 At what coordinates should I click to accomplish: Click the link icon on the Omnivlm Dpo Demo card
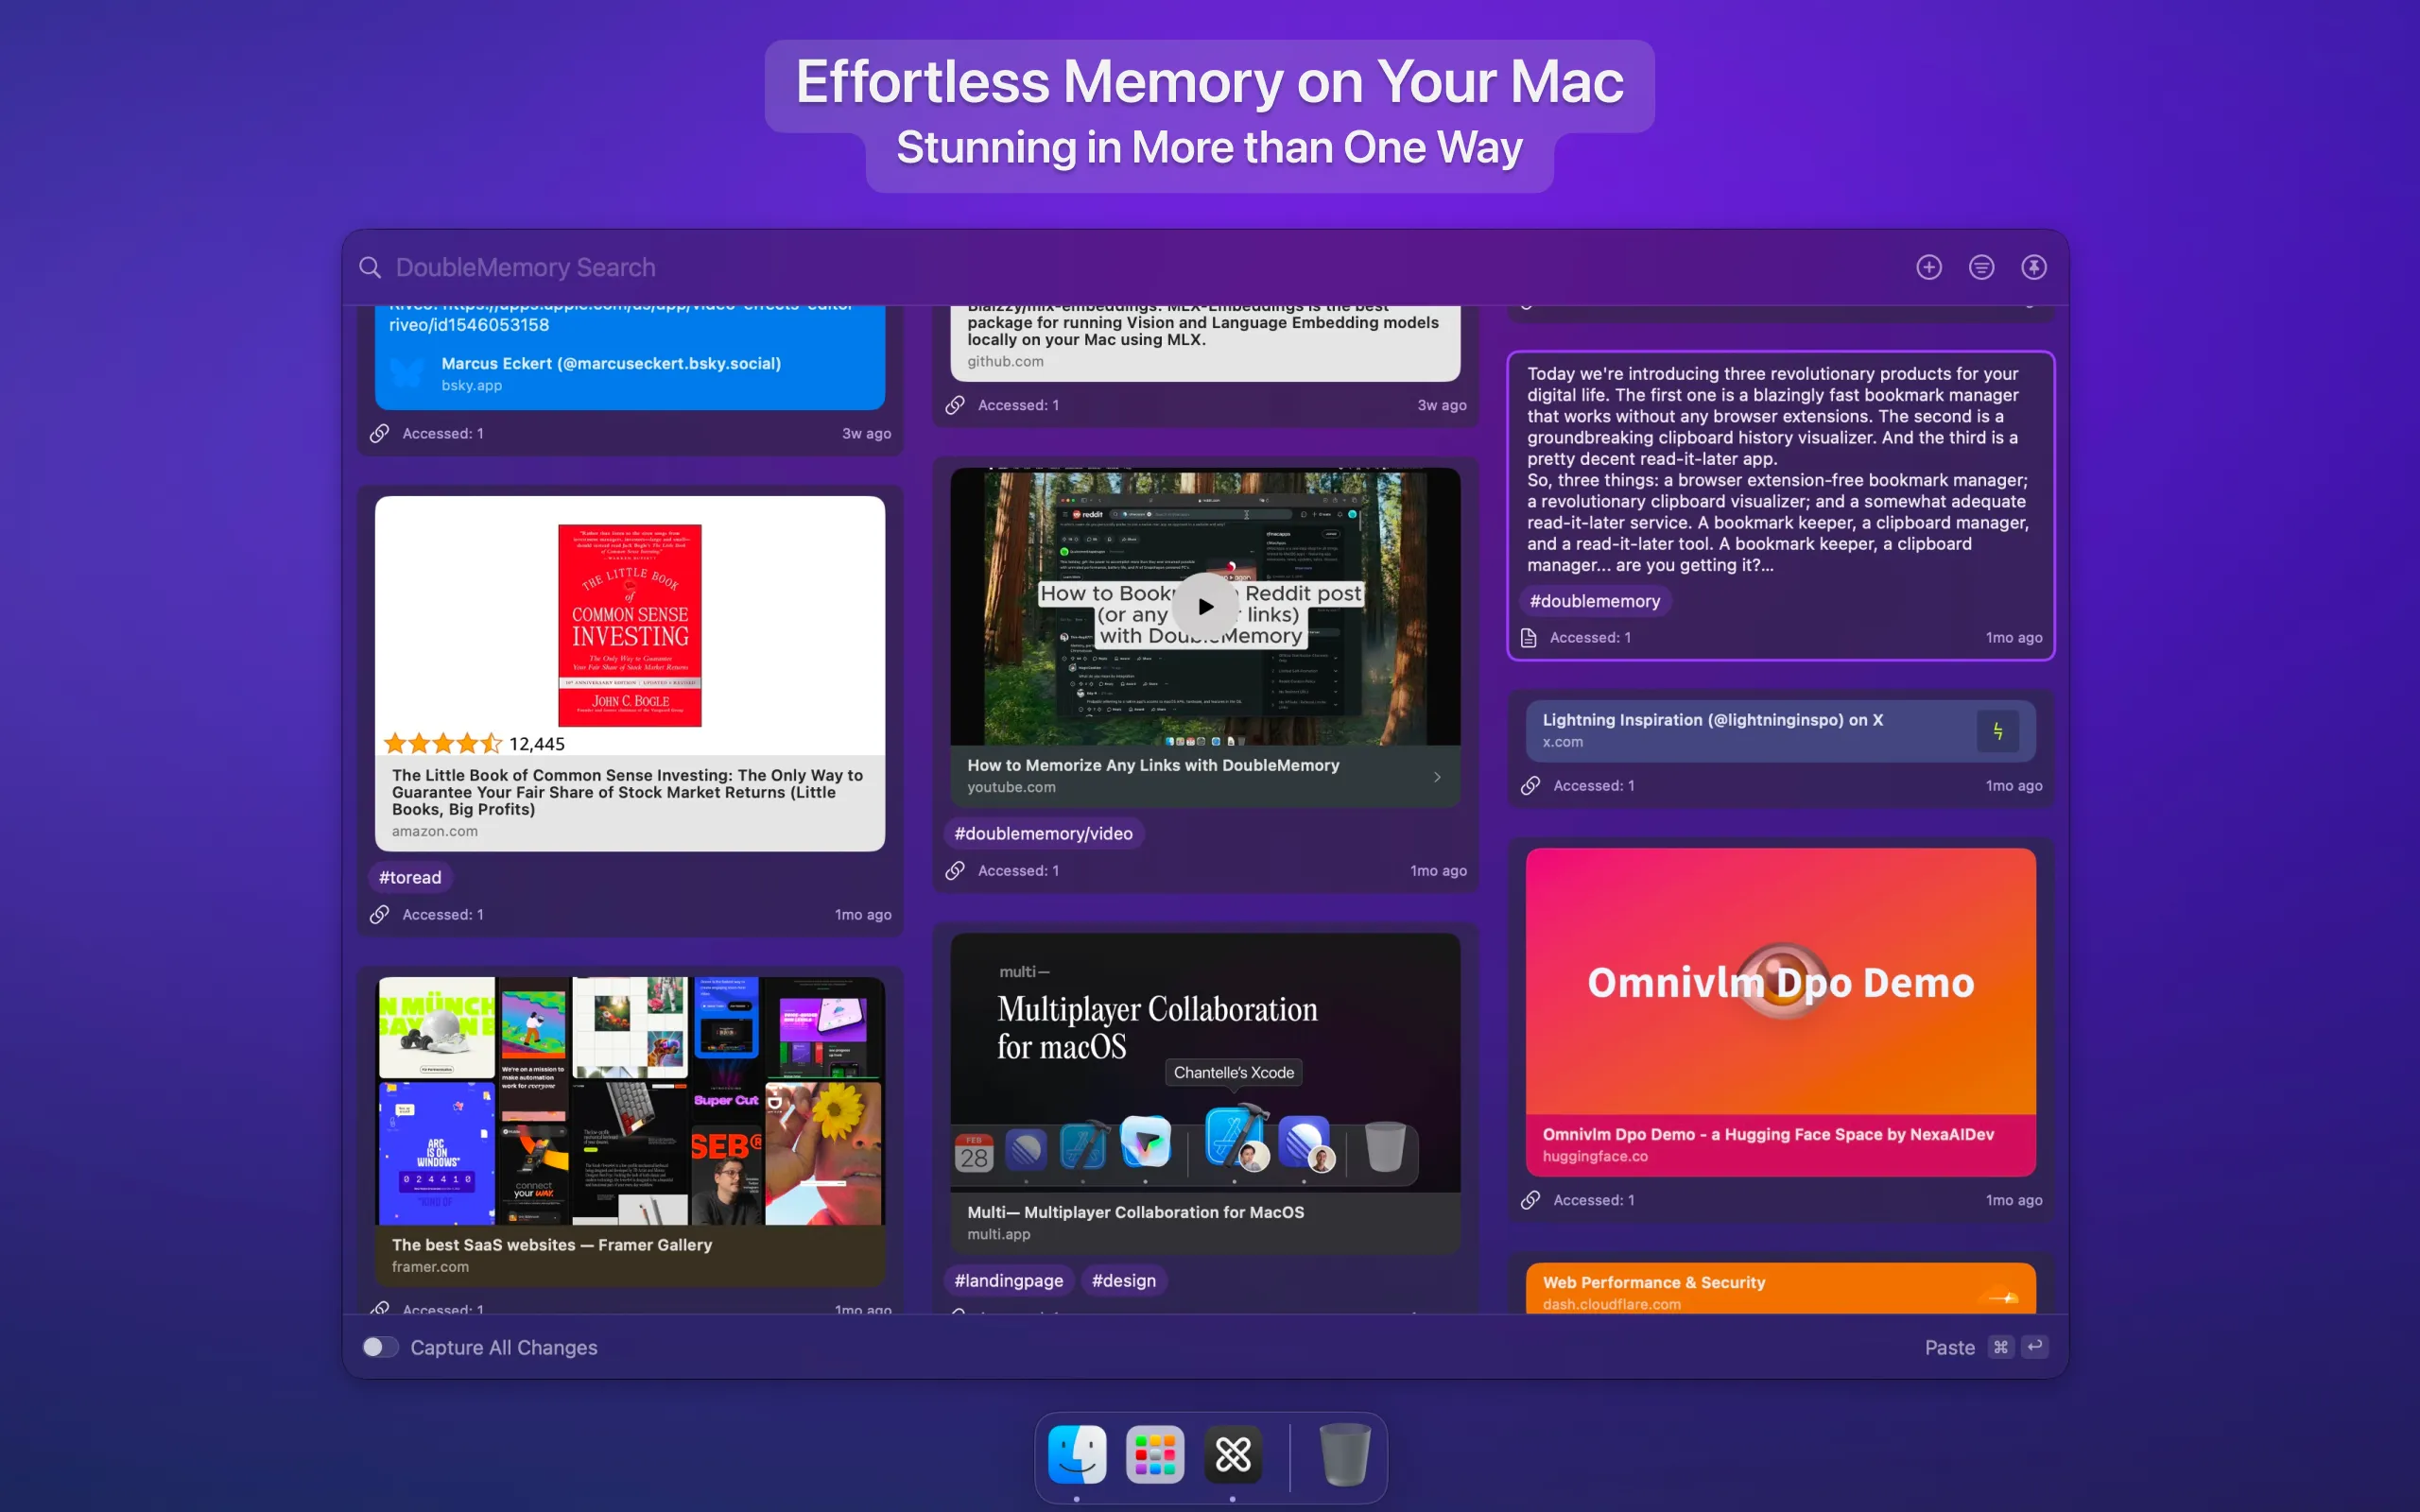click(x=1529, y=1200)
